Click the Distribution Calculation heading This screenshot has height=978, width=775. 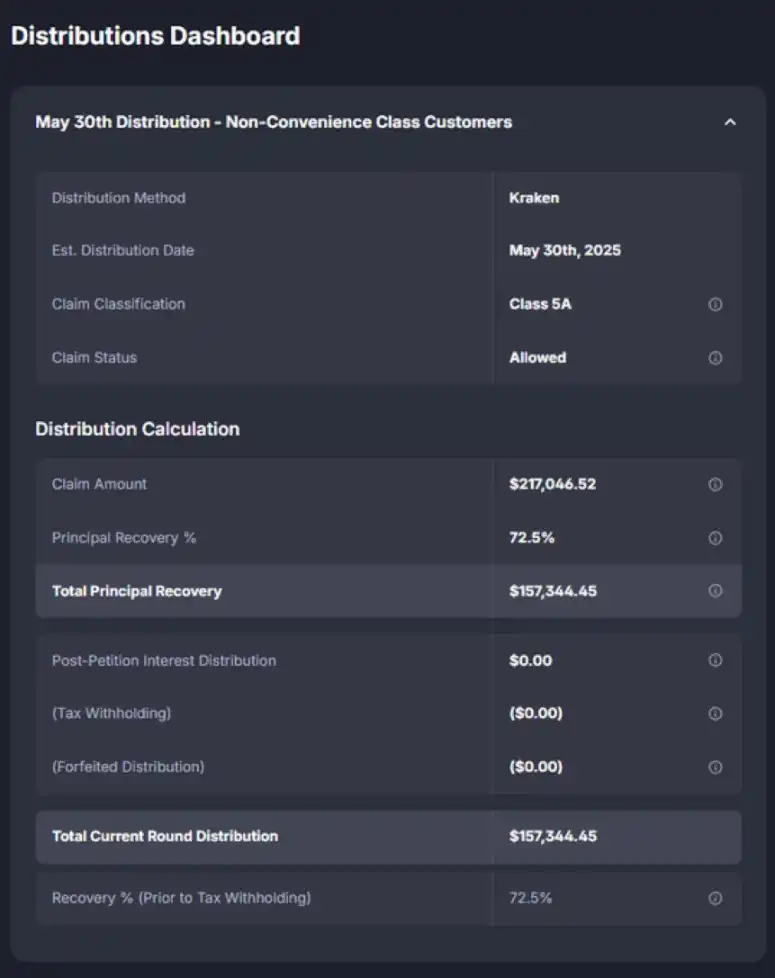pos(137,429)
